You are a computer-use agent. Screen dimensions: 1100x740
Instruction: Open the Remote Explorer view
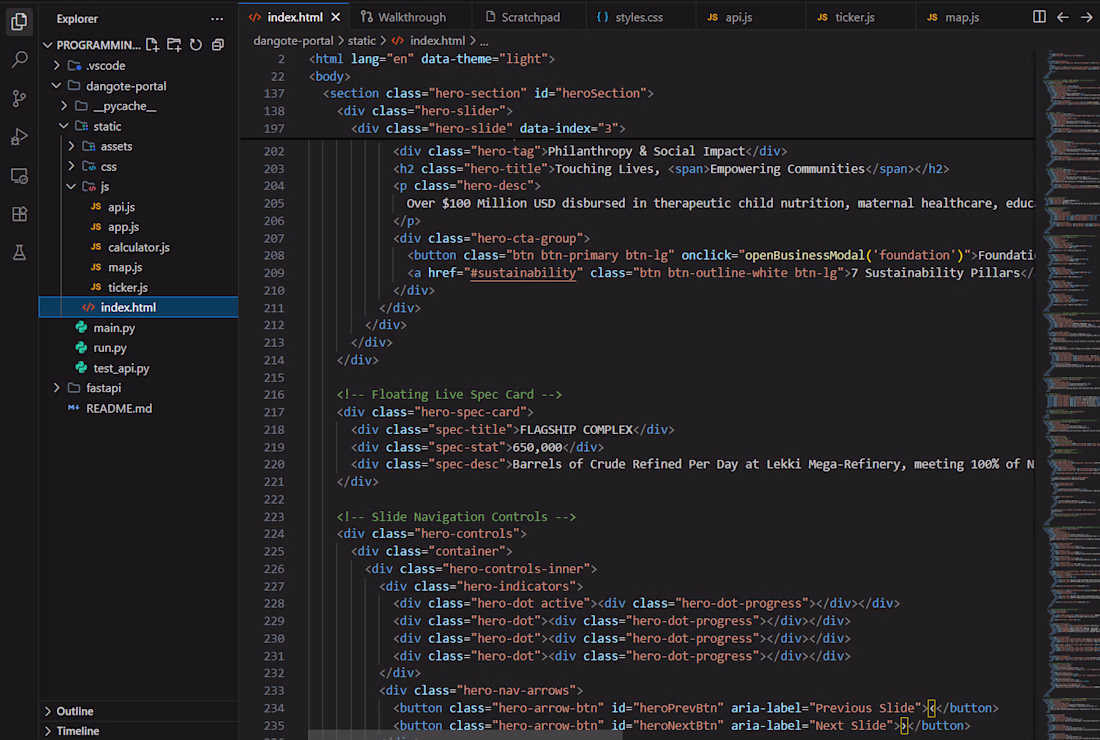[19, 175]
